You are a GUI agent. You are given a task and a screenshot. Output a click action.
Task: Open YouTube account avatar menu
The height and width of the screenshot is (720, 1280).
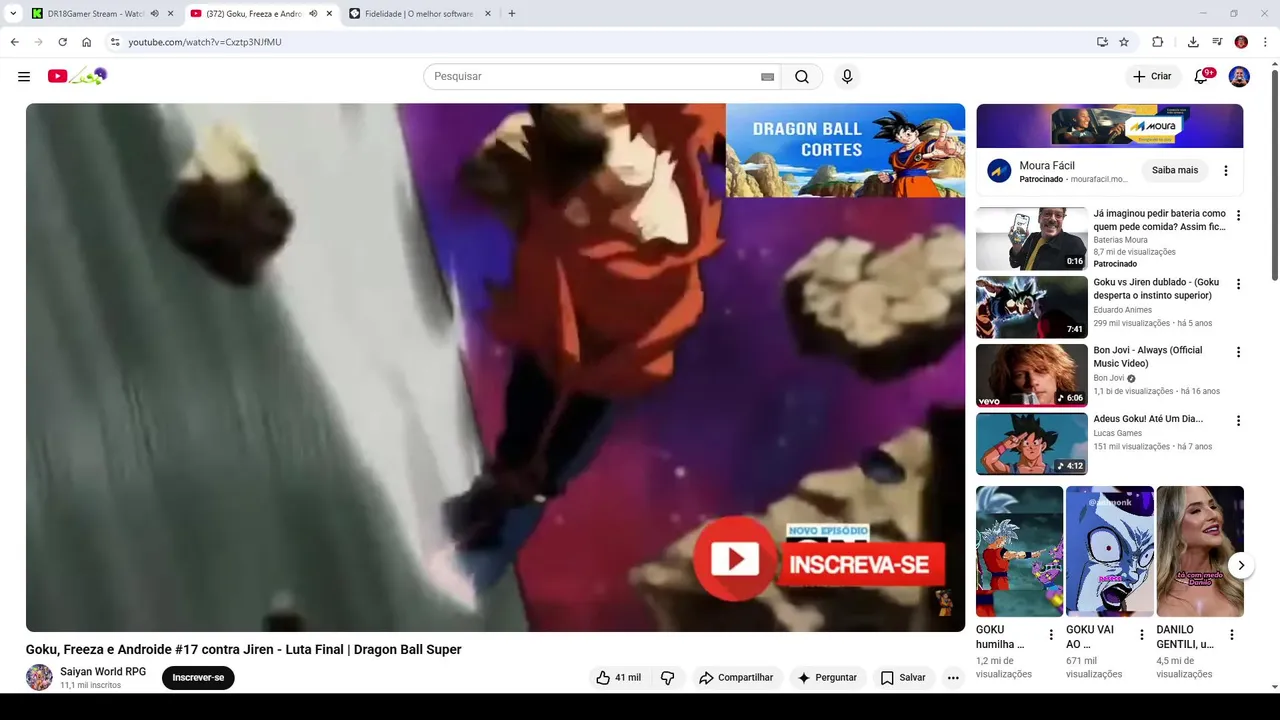[1239, 76]
